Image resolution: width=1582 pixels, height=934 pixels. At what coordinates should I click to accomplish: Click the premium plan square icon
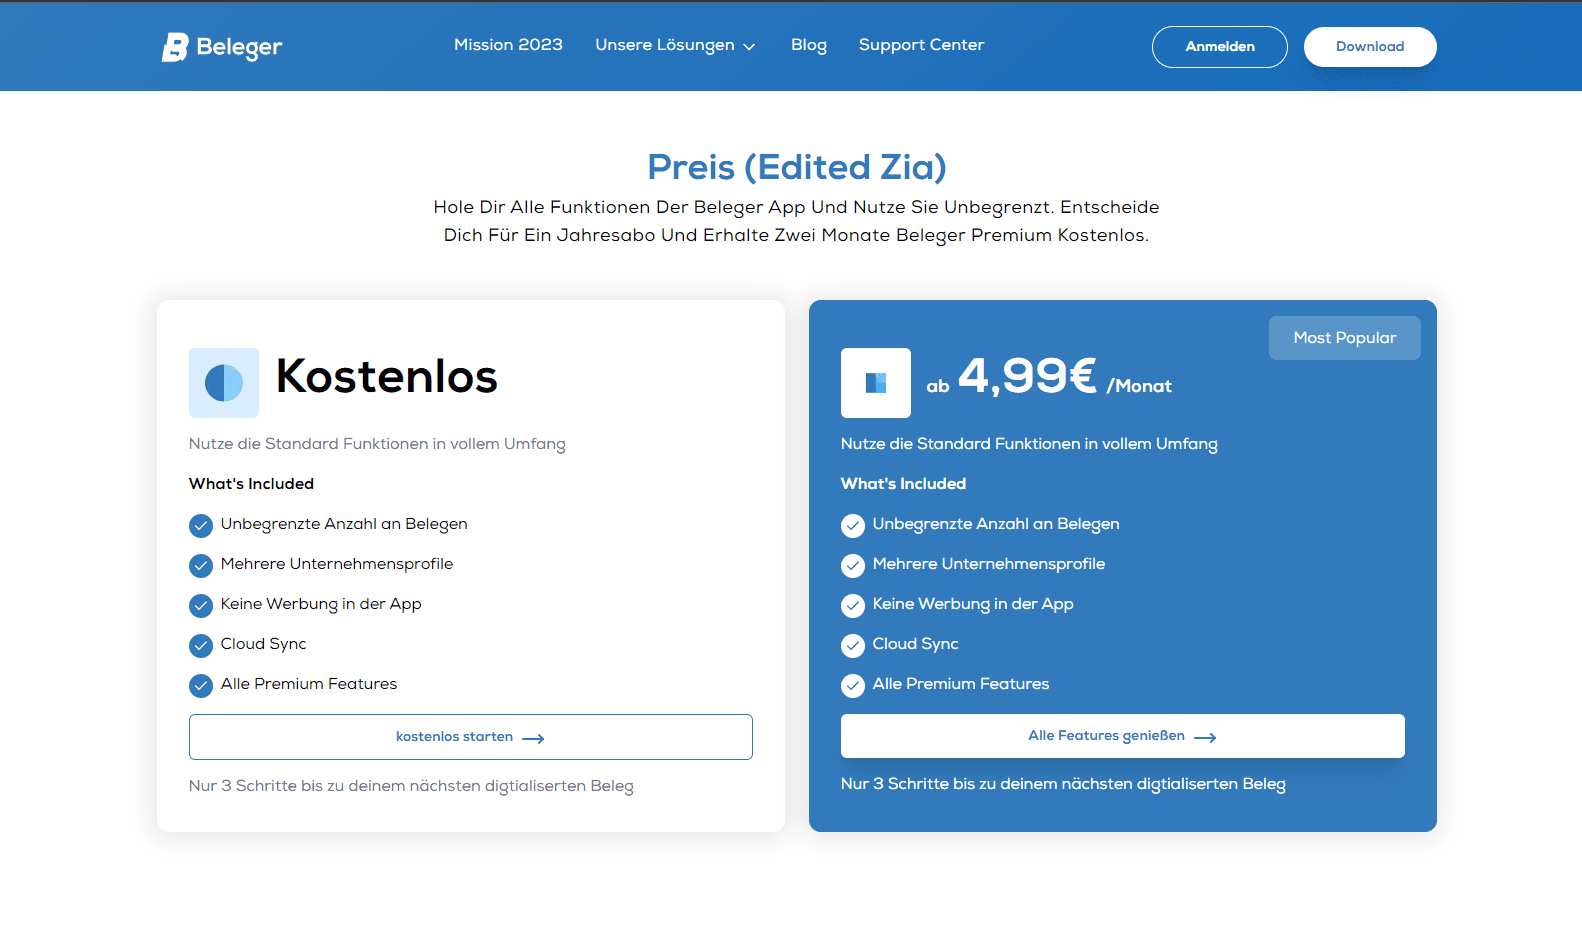[x=876, y=383]
